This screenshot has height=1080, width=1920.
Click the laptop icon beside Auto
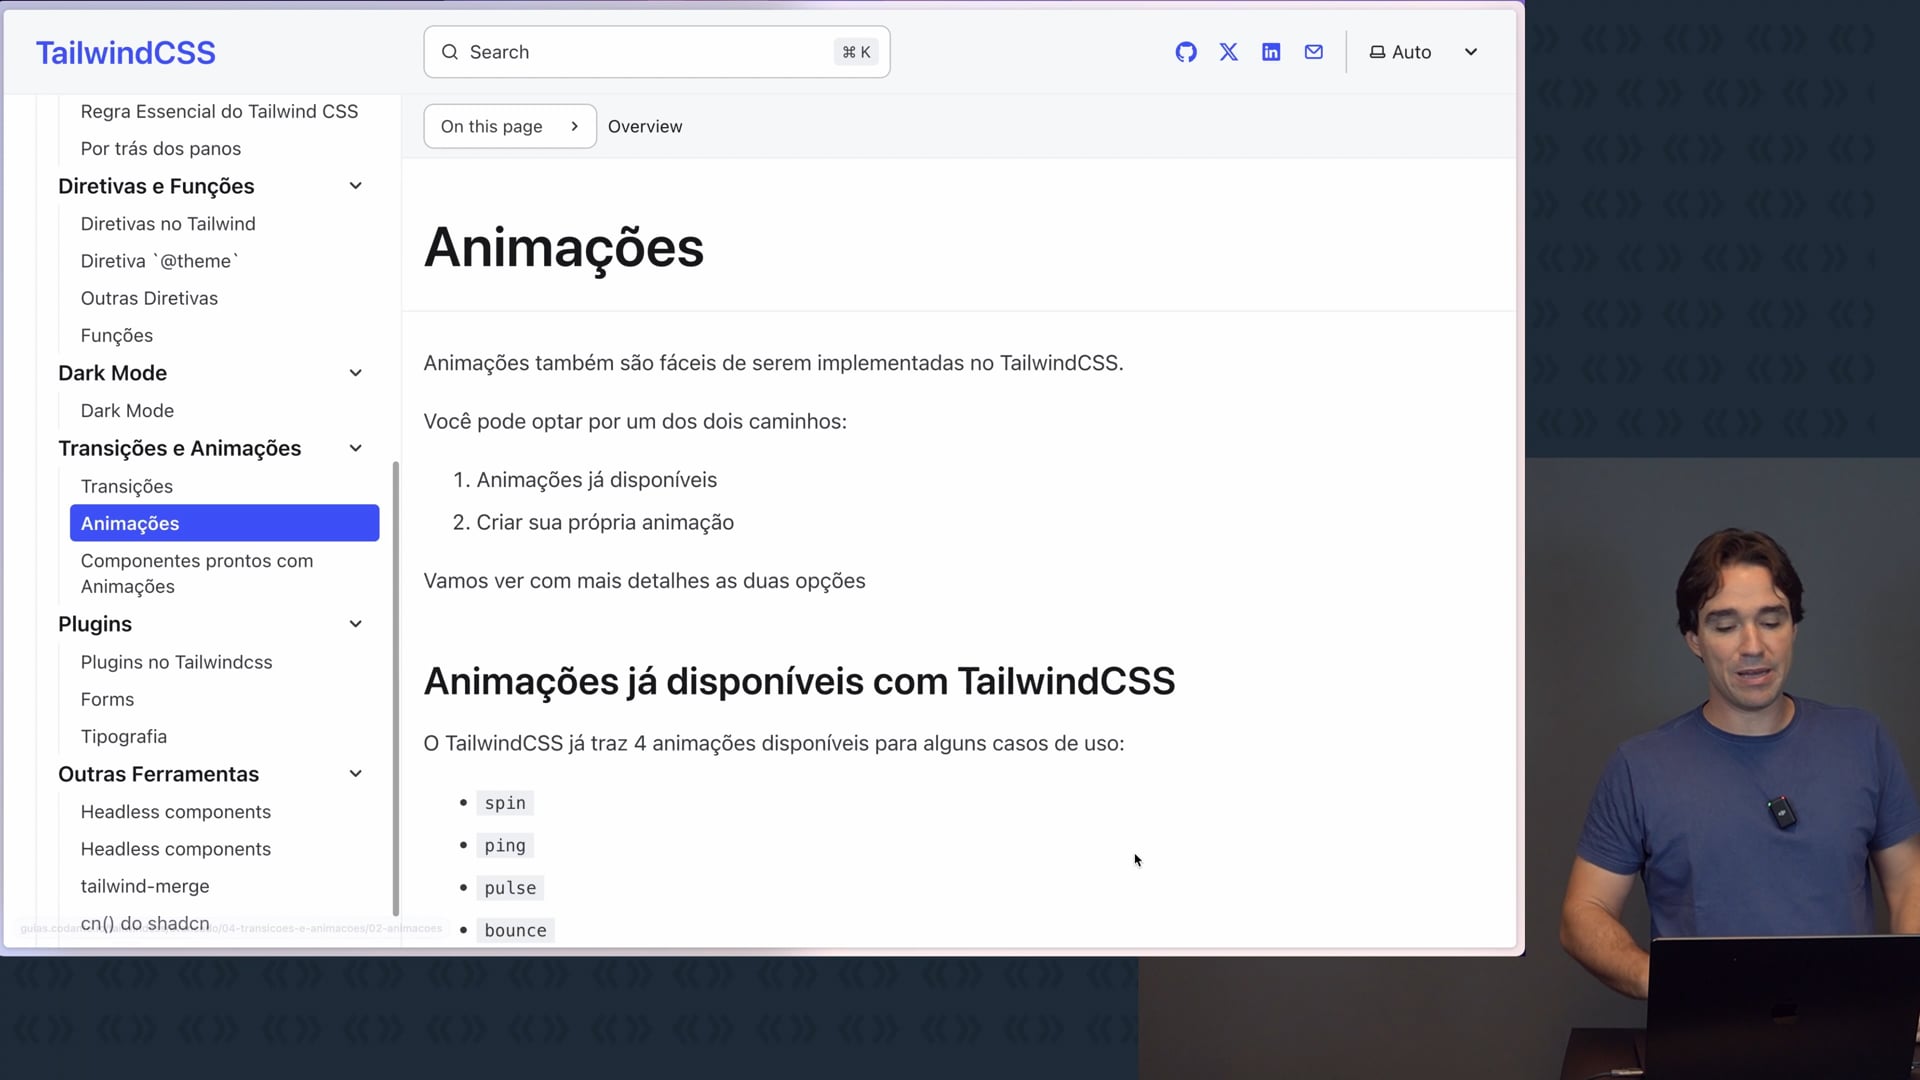[1377, 52]
